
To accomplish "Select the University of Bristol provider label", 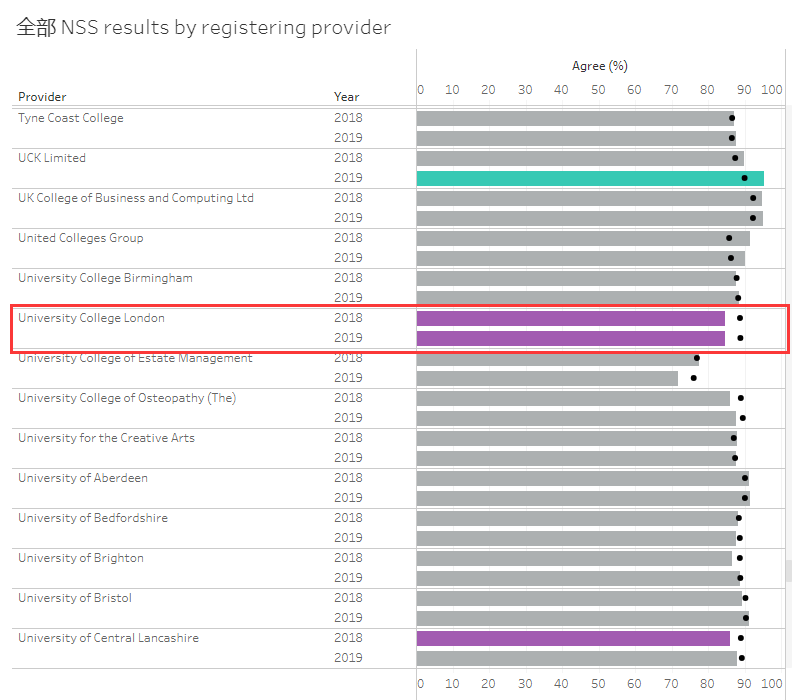I will tap(75, 598).
